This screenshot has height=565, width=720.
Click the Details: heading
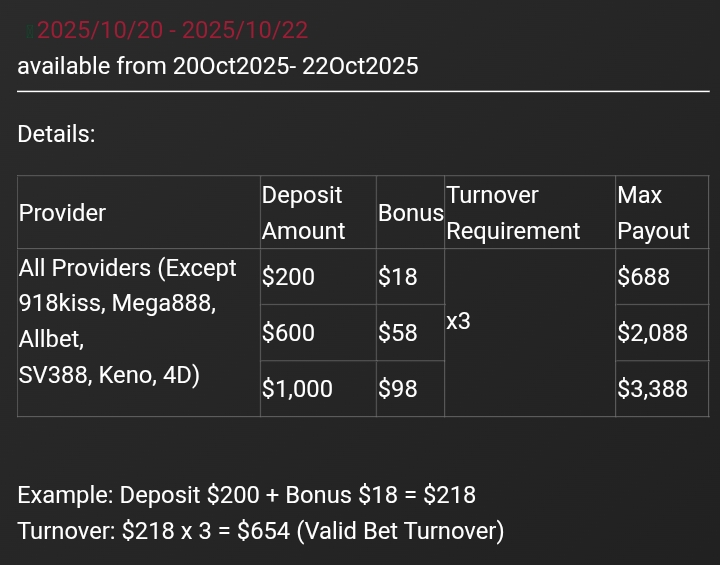click(x=56, y=134)
